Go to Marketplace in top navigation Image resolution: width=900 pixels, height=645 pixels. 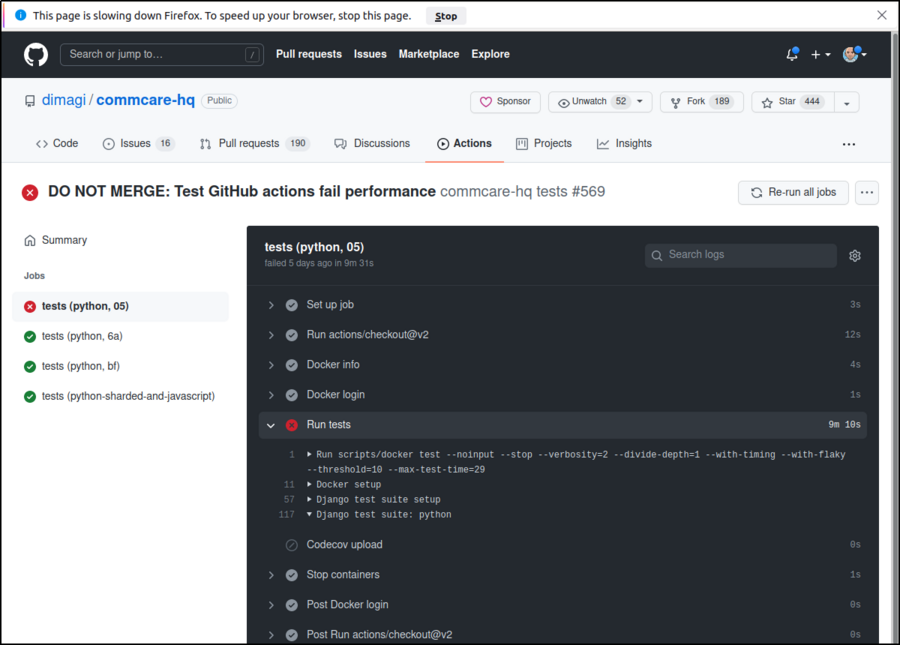[x=429, y=54]
